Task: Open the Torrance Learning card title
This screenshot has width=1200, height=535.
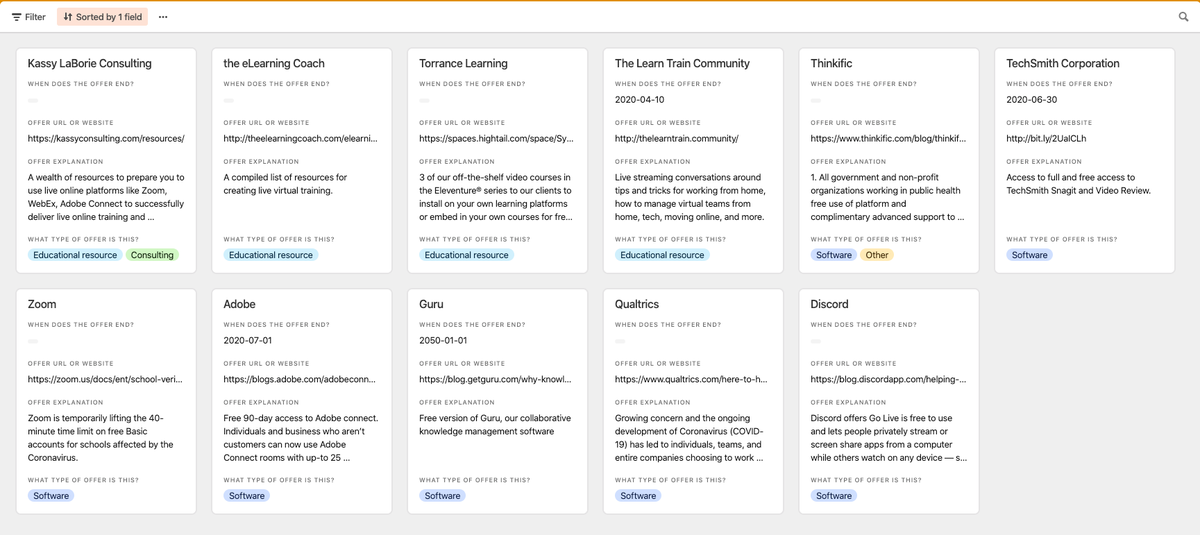Action: click(x=463, y=63)
